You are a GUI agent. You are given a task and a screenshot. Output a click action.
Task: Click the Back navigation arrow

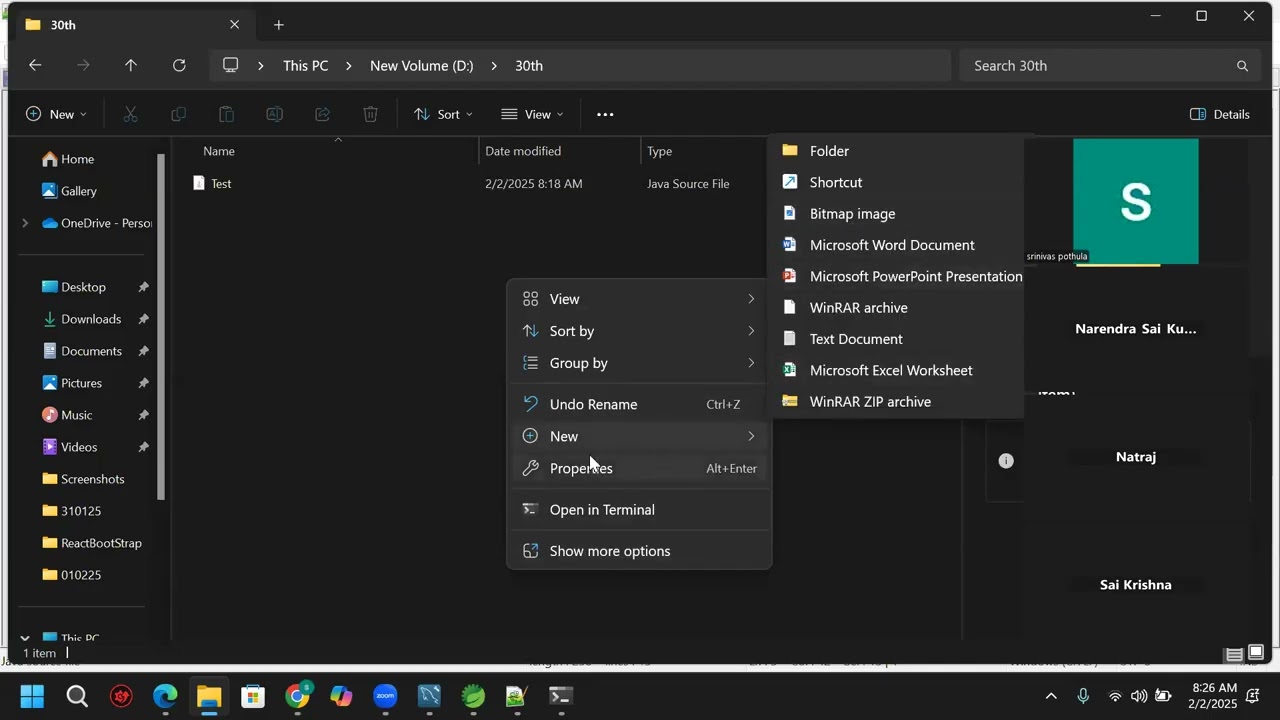click(35, 66)
